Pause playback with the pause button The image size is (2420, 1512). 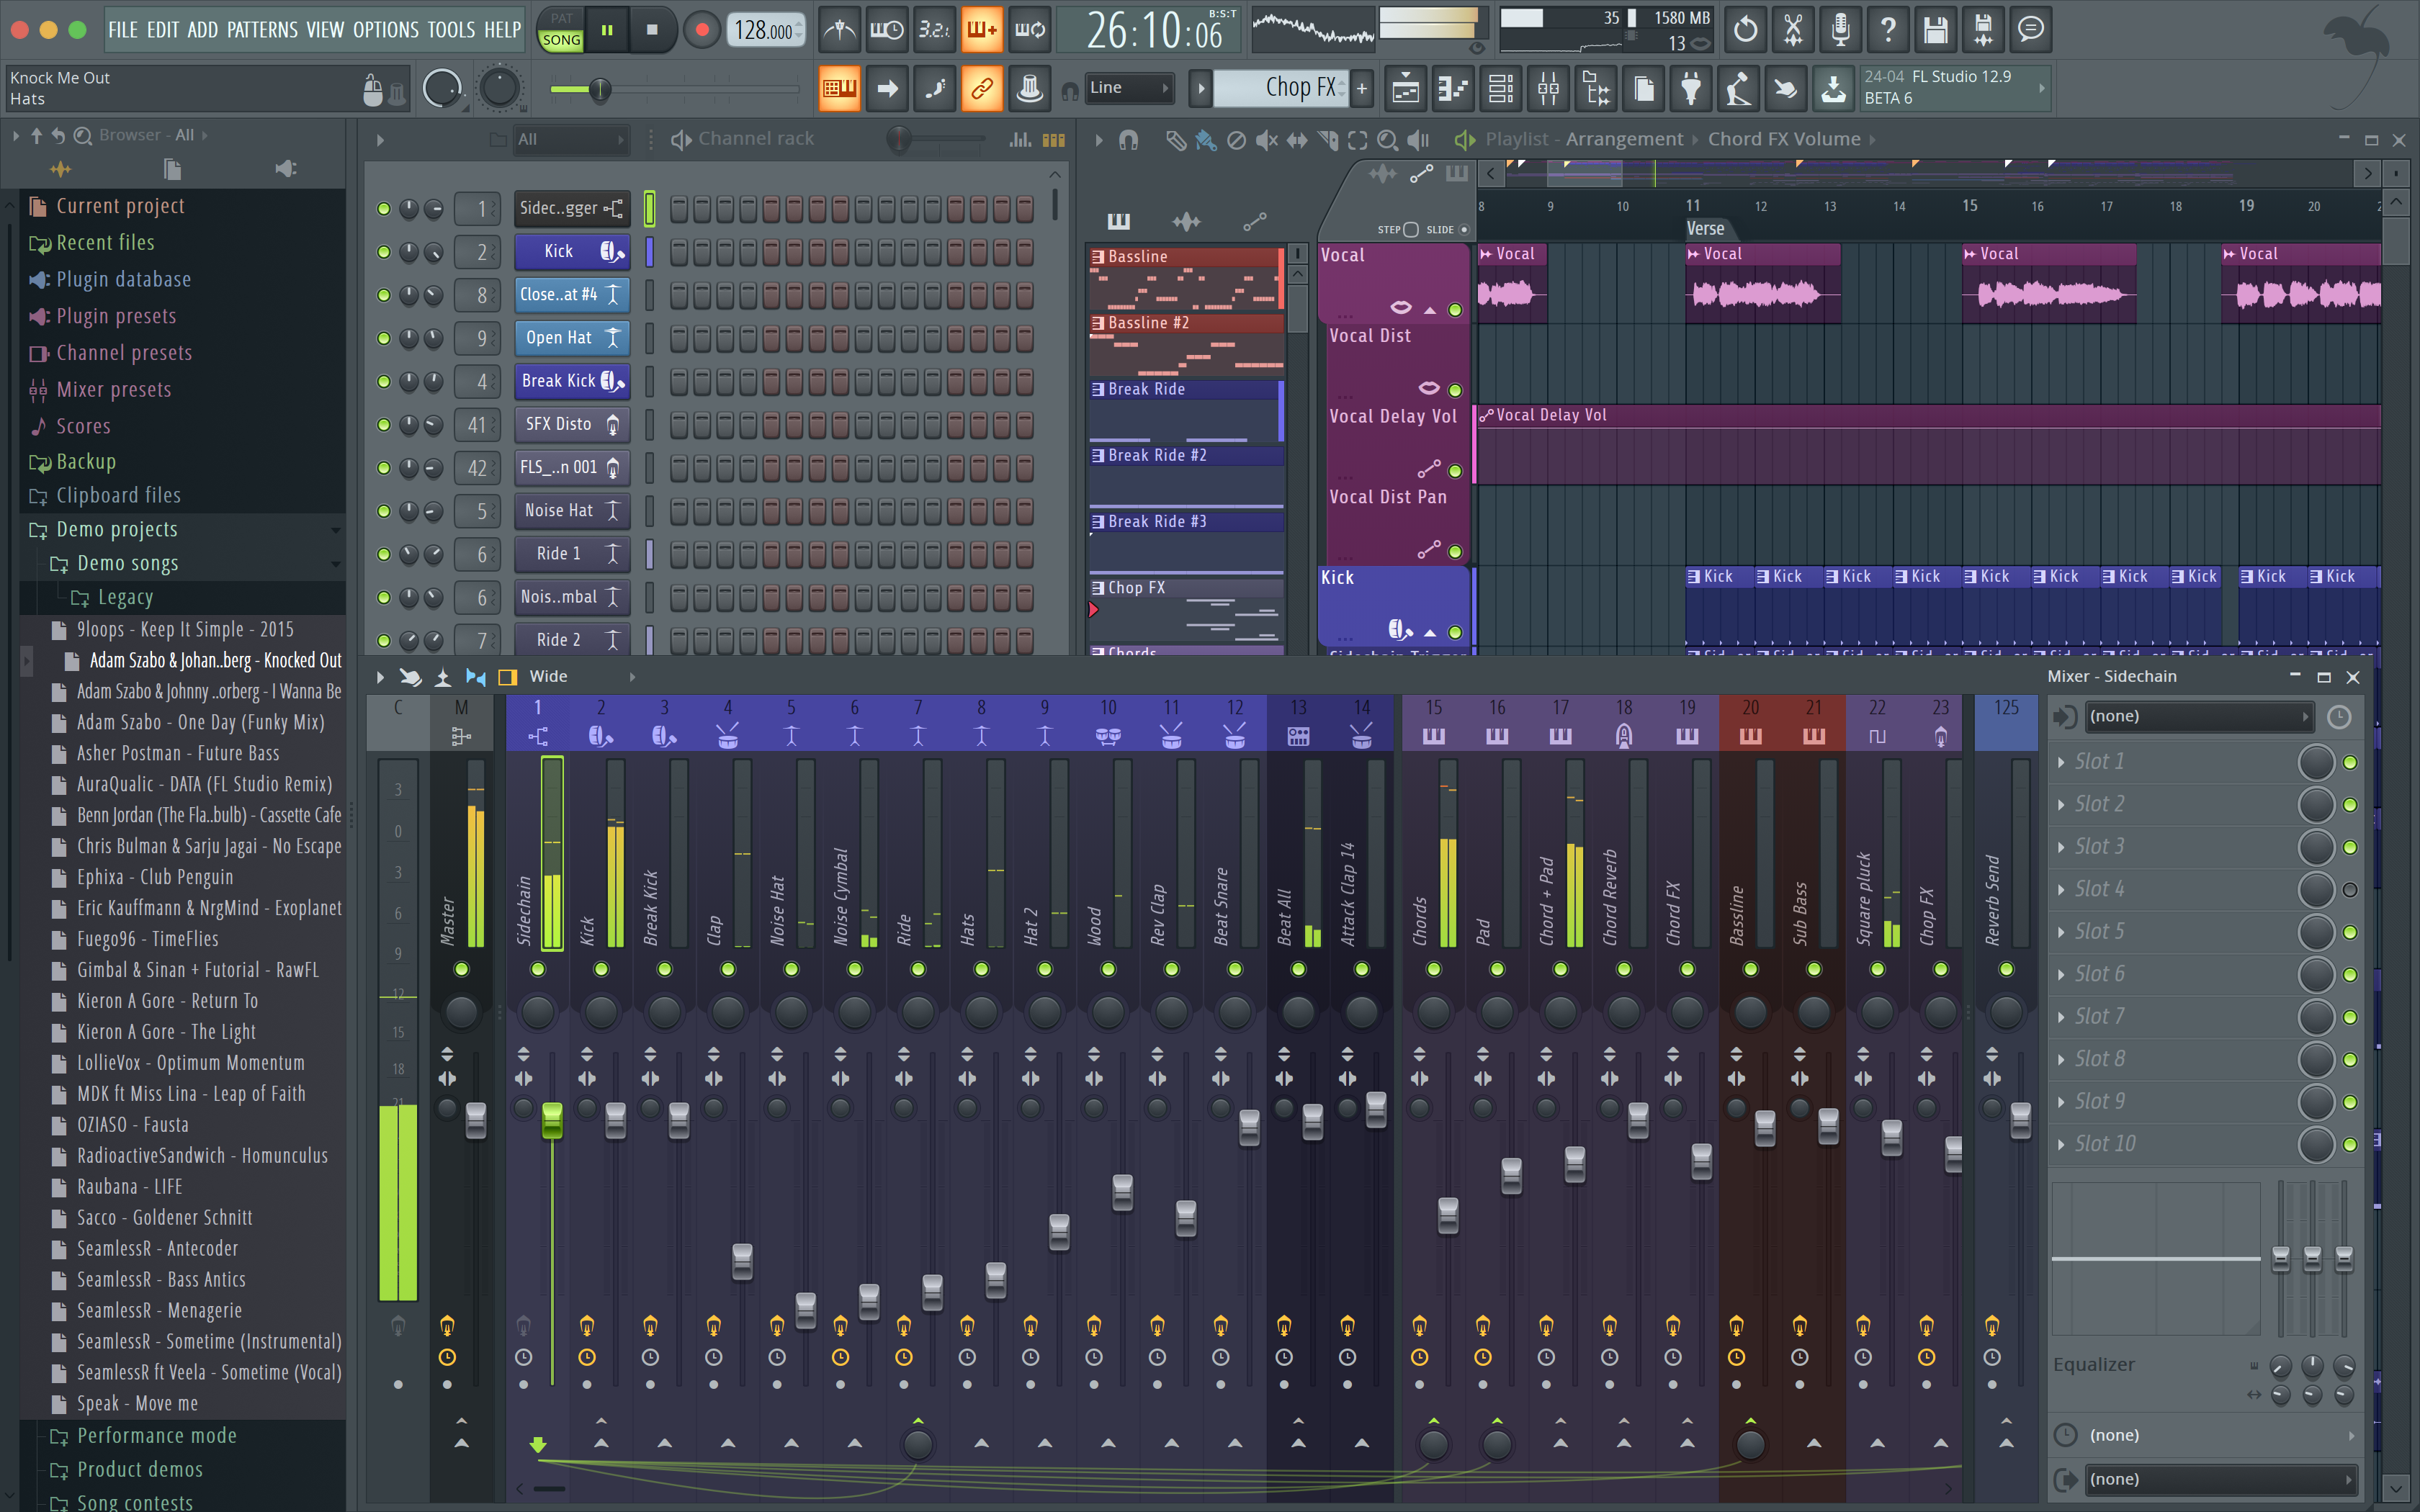tap(607, 30)
